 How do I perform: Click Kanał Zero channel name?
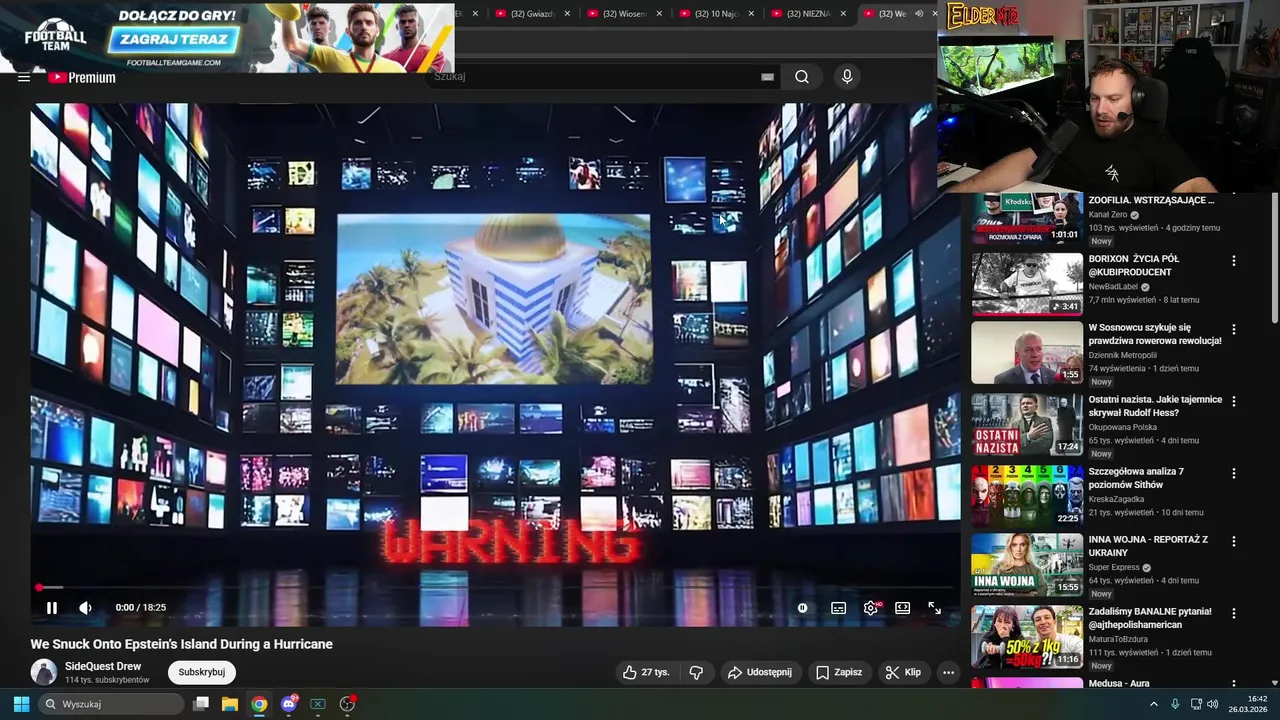(x=1108, y=214)
